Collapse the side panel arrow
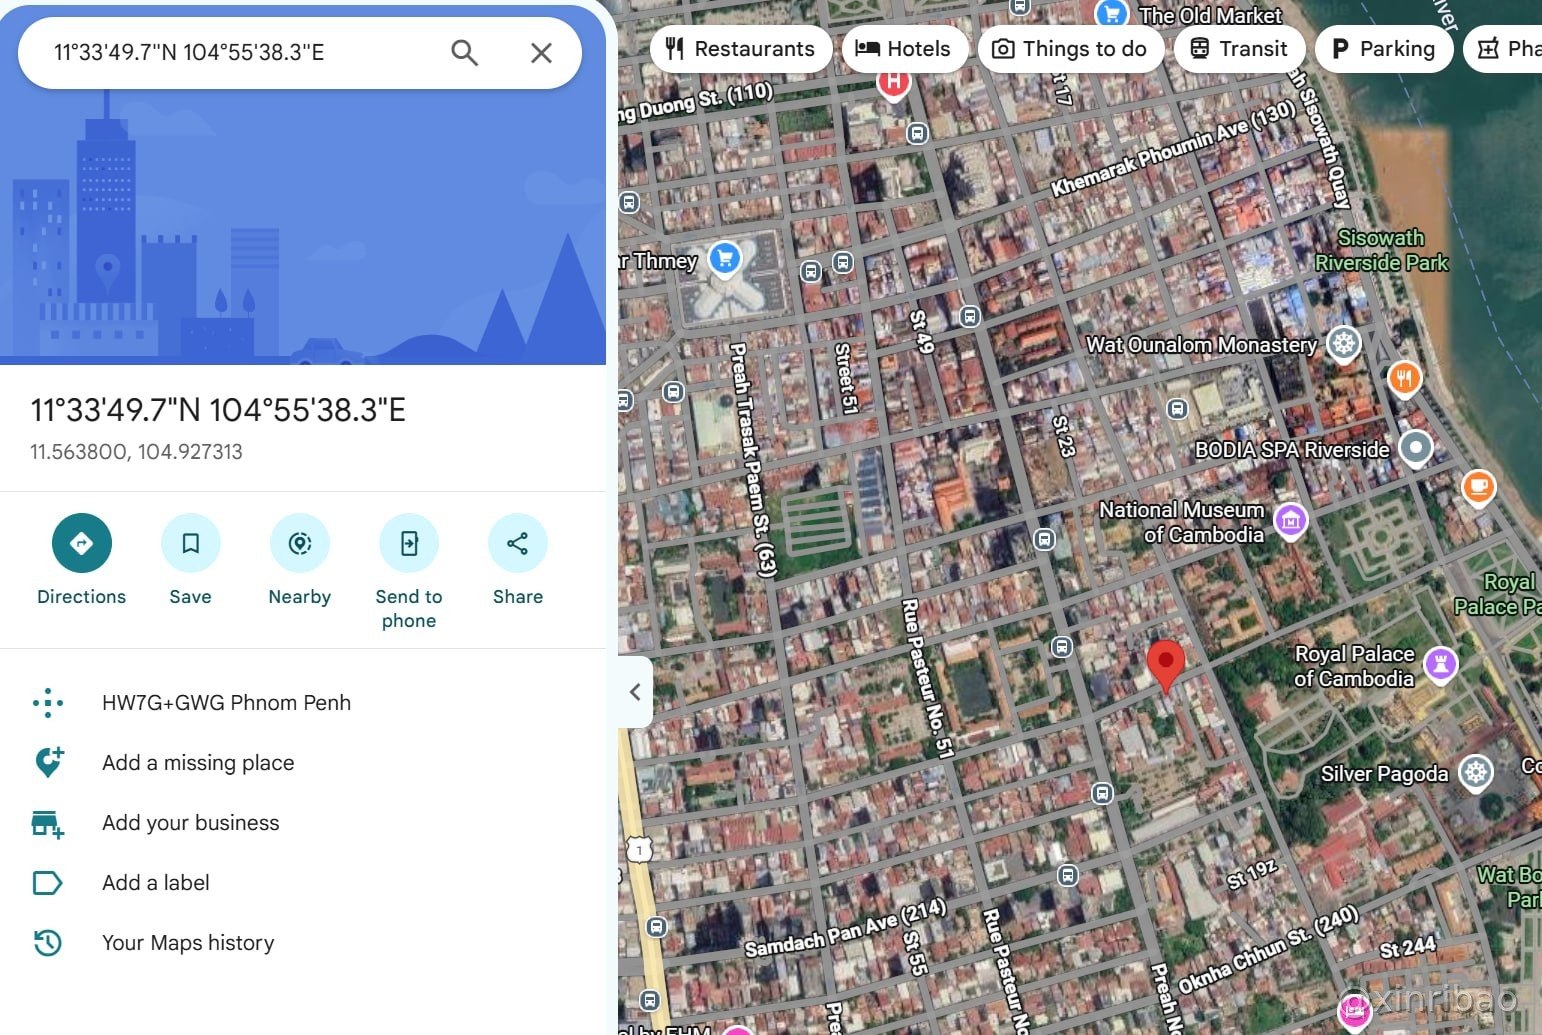Viewport: 1542px width, 1035px height. point(635,691)
